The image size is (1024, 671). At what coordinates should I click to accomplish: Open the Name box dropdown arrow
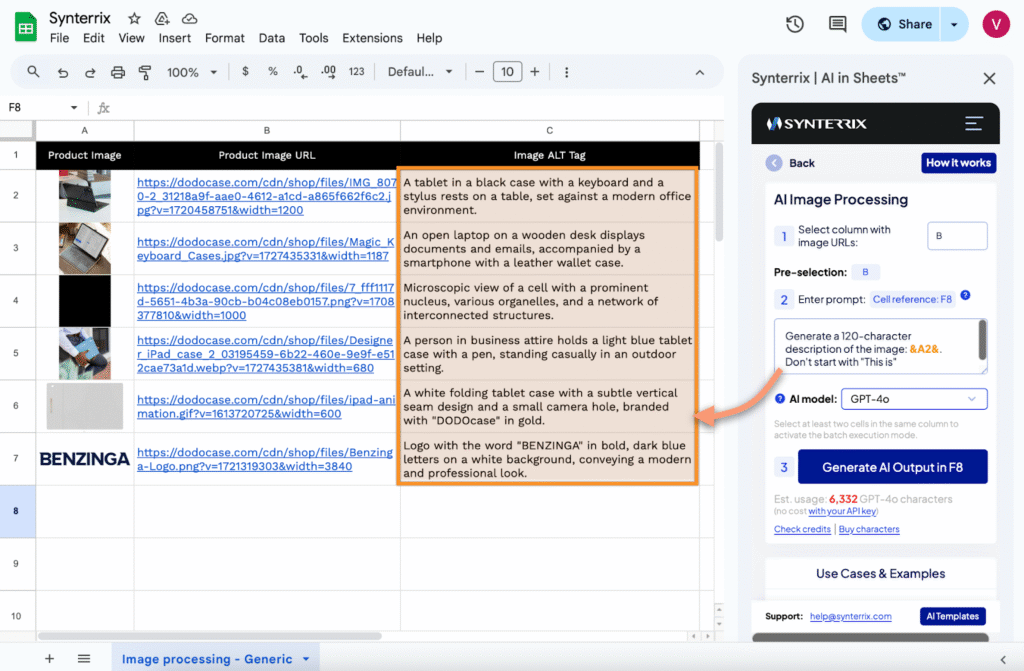coord(74,108)
